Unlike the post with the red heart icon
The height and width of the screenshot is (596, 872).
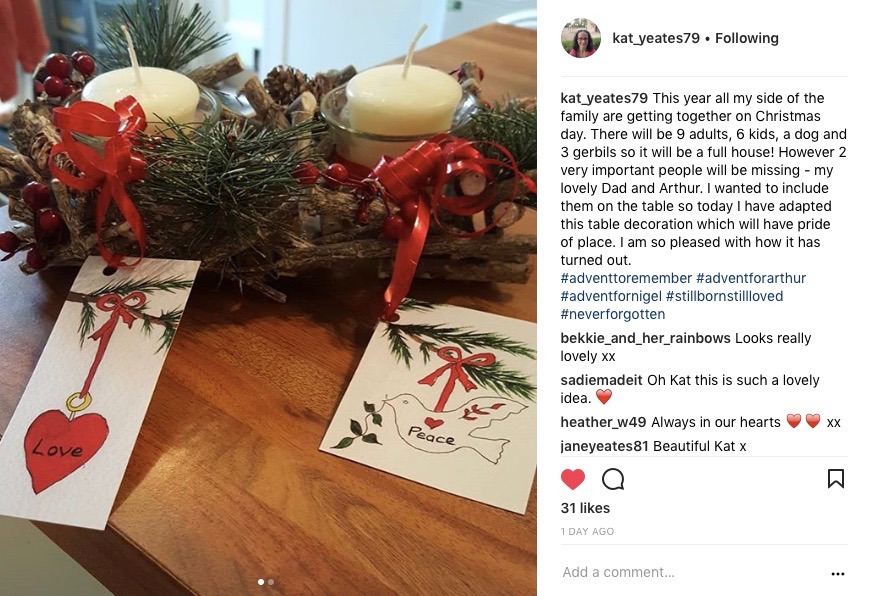tap(573, 479)
